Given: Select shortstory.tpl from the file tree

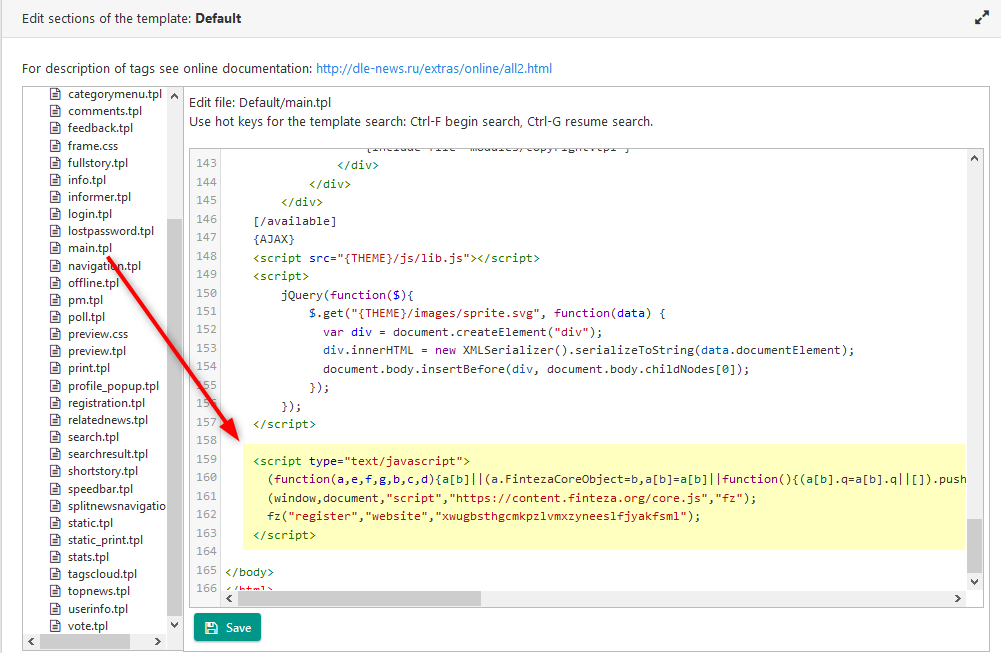Looking at the screenshot, I should pyautogui.click(x=102, y=471).
